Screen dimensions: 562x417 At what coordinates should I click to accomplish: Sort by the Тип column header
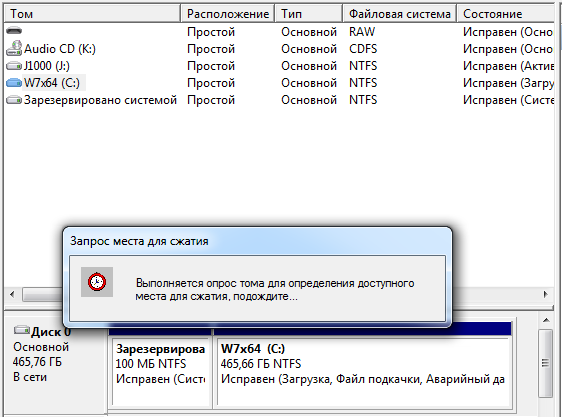pos(309,14)
